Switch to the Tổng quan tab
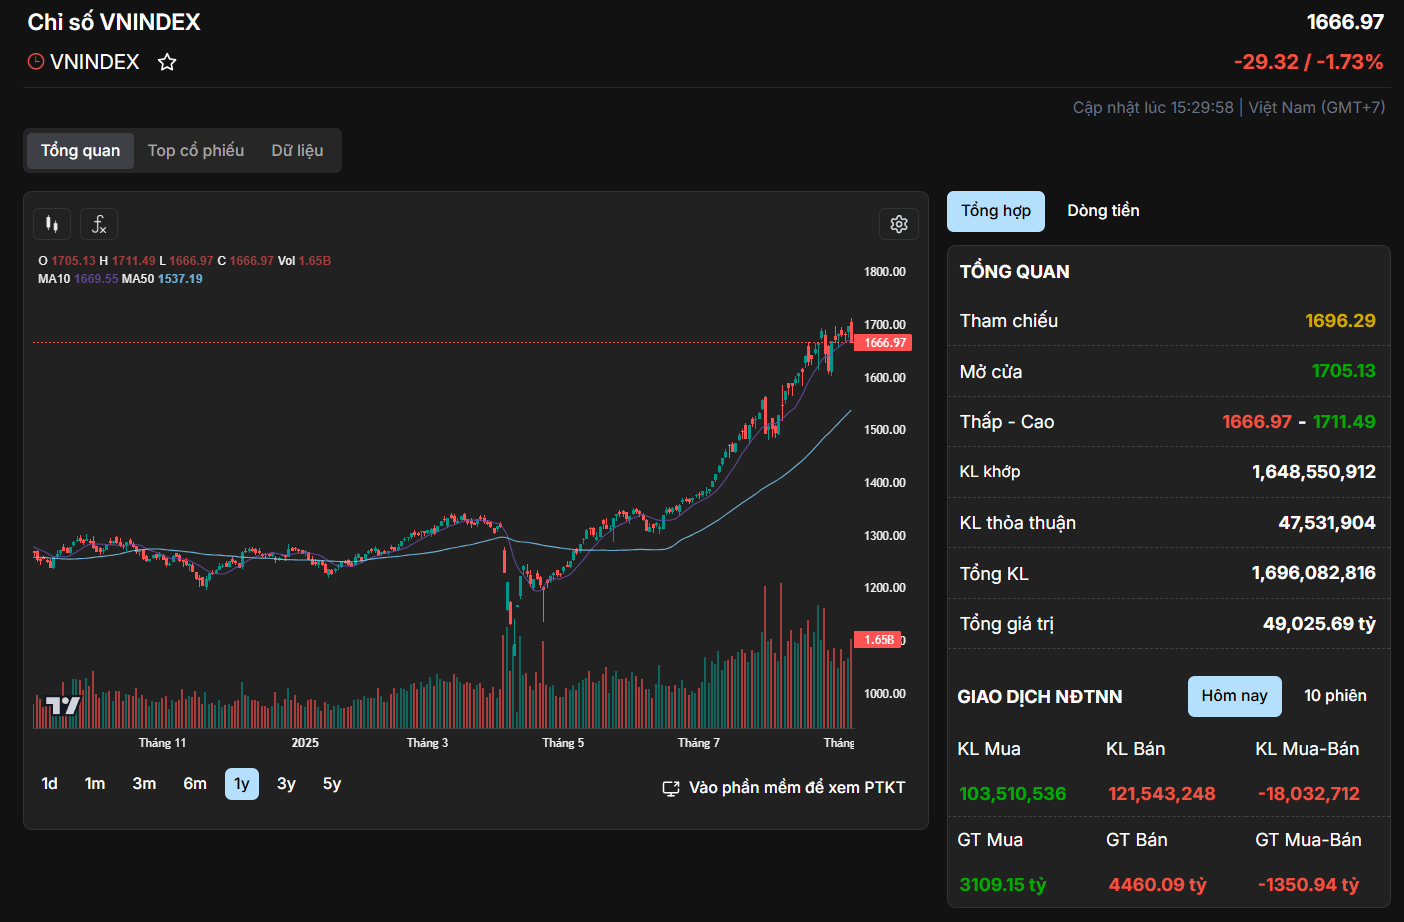The image size is (1404, 922). [x=80, y=150]
